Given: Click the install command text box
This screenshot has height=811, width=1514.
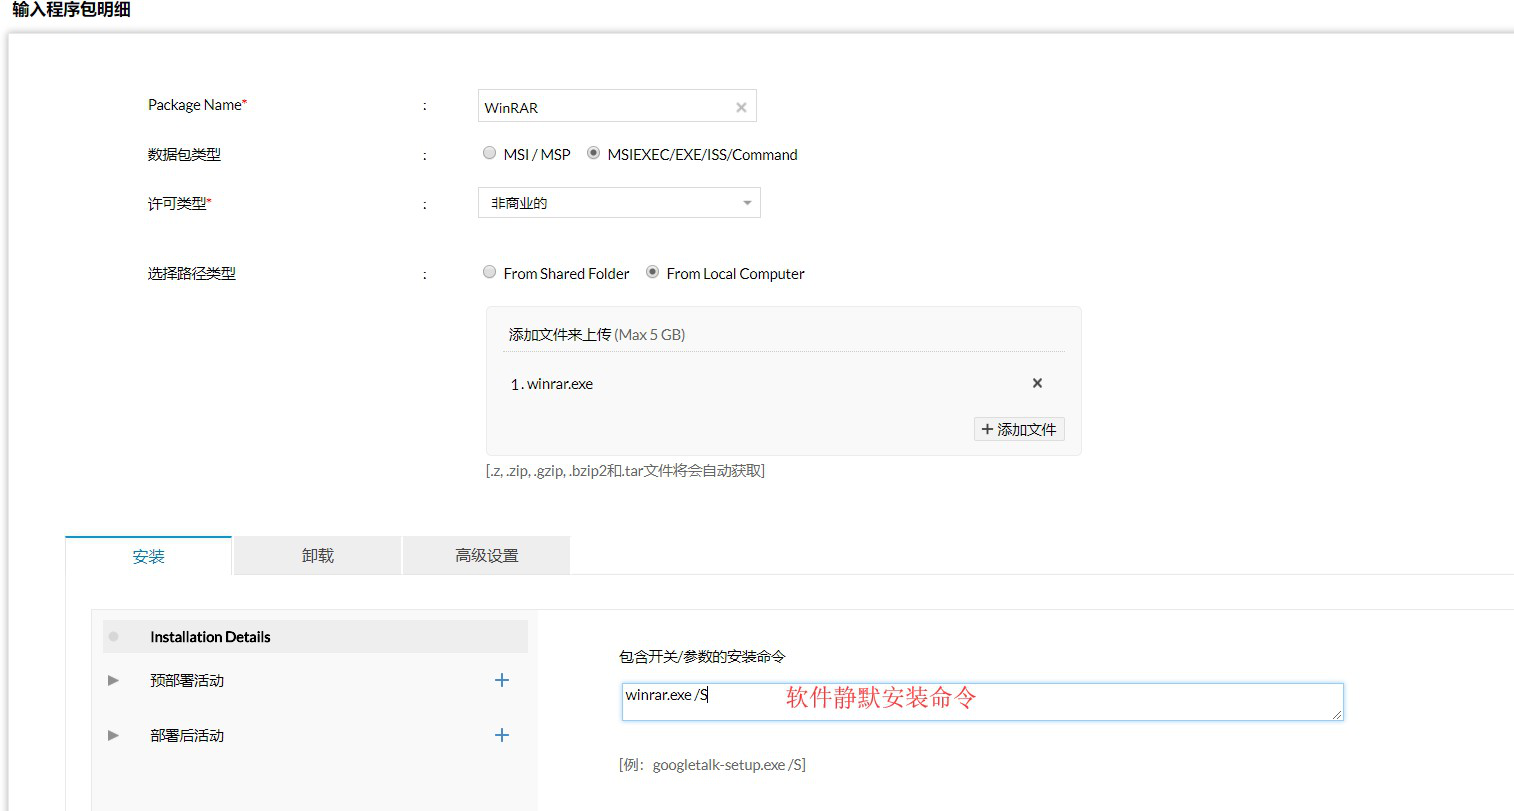Looking at the screenshot, I should 982,702.
